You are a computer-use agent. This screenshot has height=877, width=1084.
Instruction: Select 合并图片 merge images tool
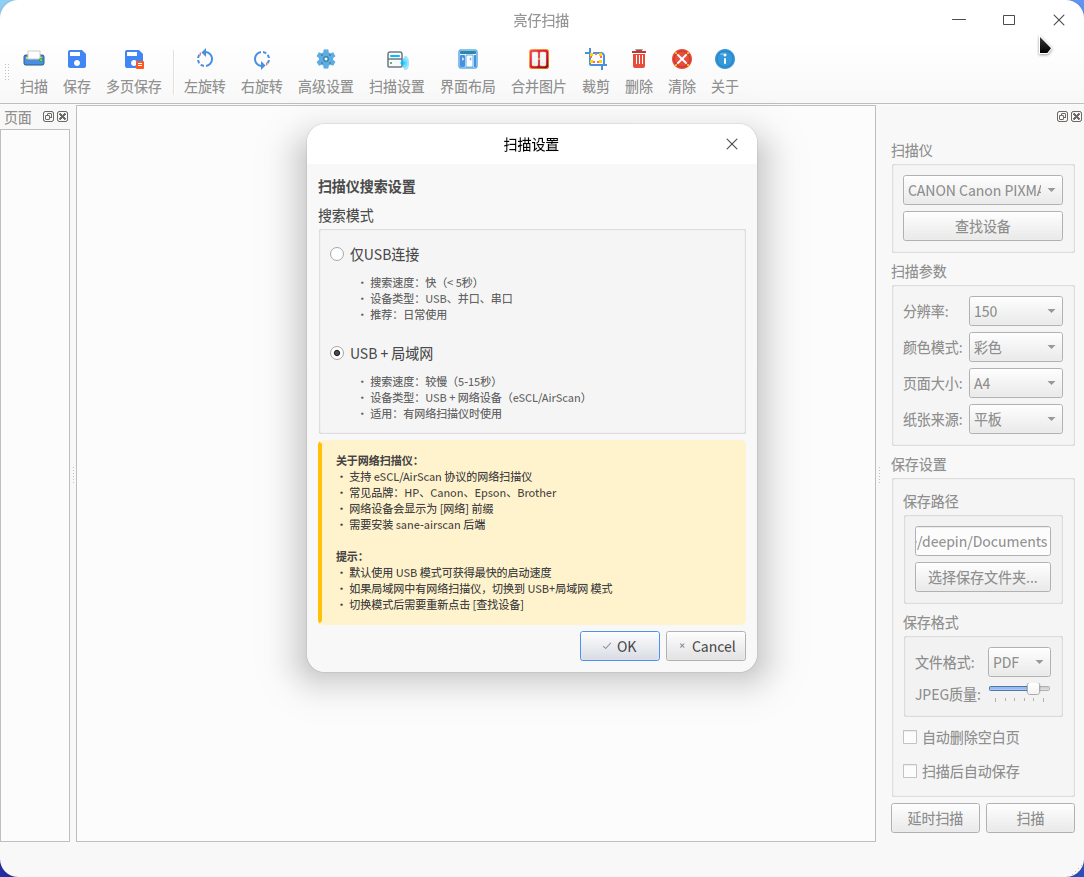point(539,59)
